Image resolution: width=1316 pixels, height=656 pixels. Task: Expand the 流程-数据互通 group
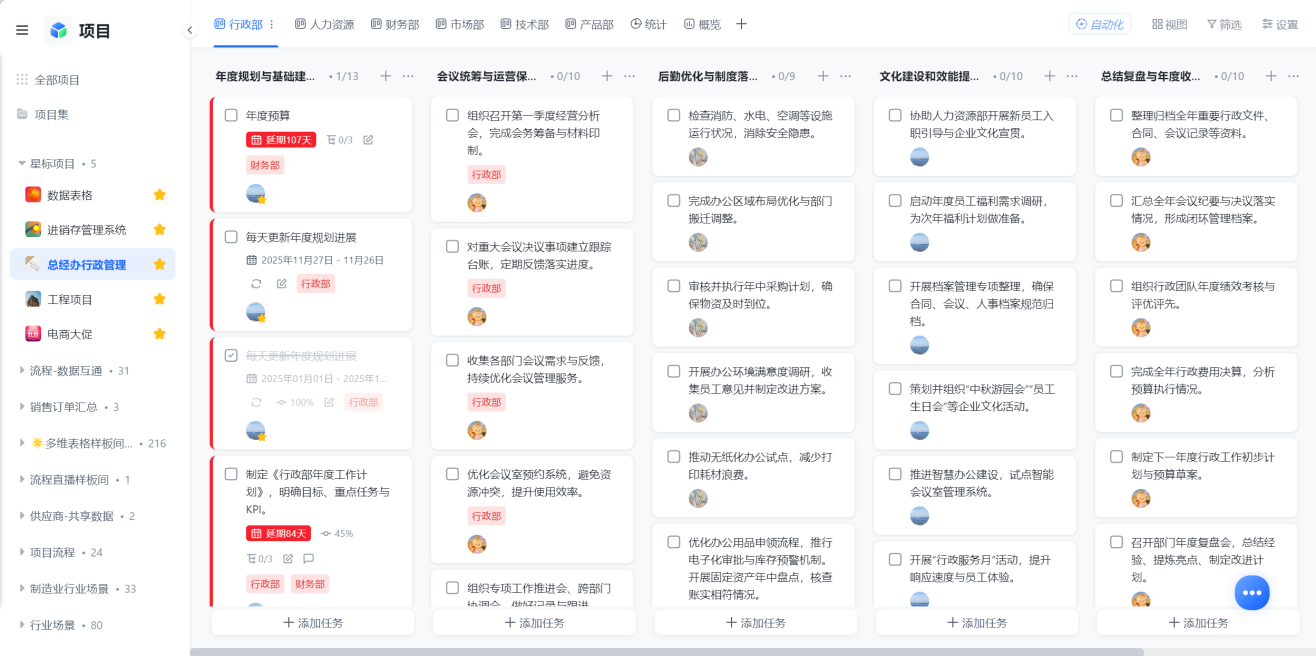pos(22,370)
